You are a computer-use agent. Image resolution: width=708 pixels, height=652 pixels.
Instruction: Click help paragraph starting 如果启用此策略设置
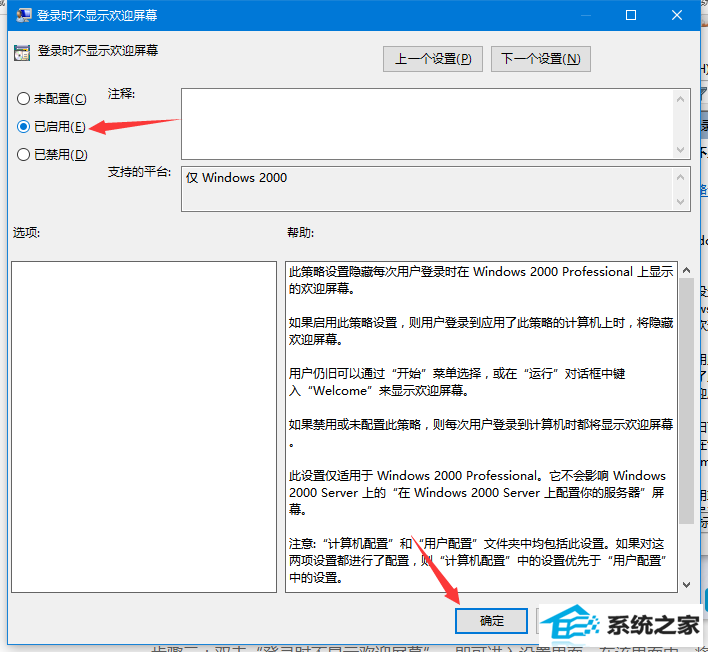pyautogui.click(x=480, y=331)
